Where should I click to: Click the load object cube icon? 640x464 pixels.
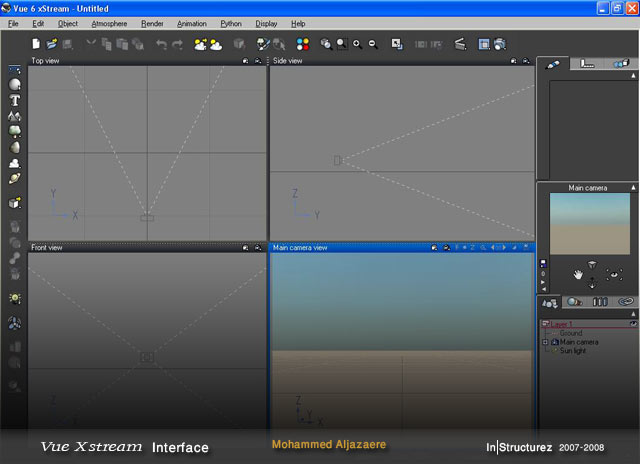(x=15, y=203)
